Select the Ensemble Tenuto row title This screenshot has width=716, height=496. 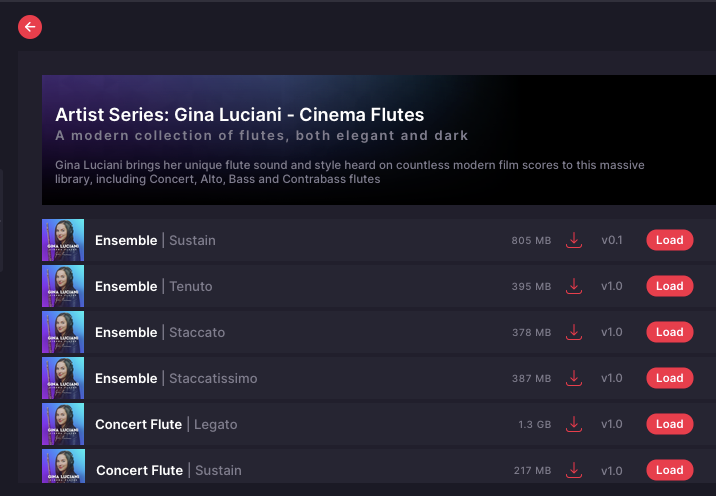[153, 286]
